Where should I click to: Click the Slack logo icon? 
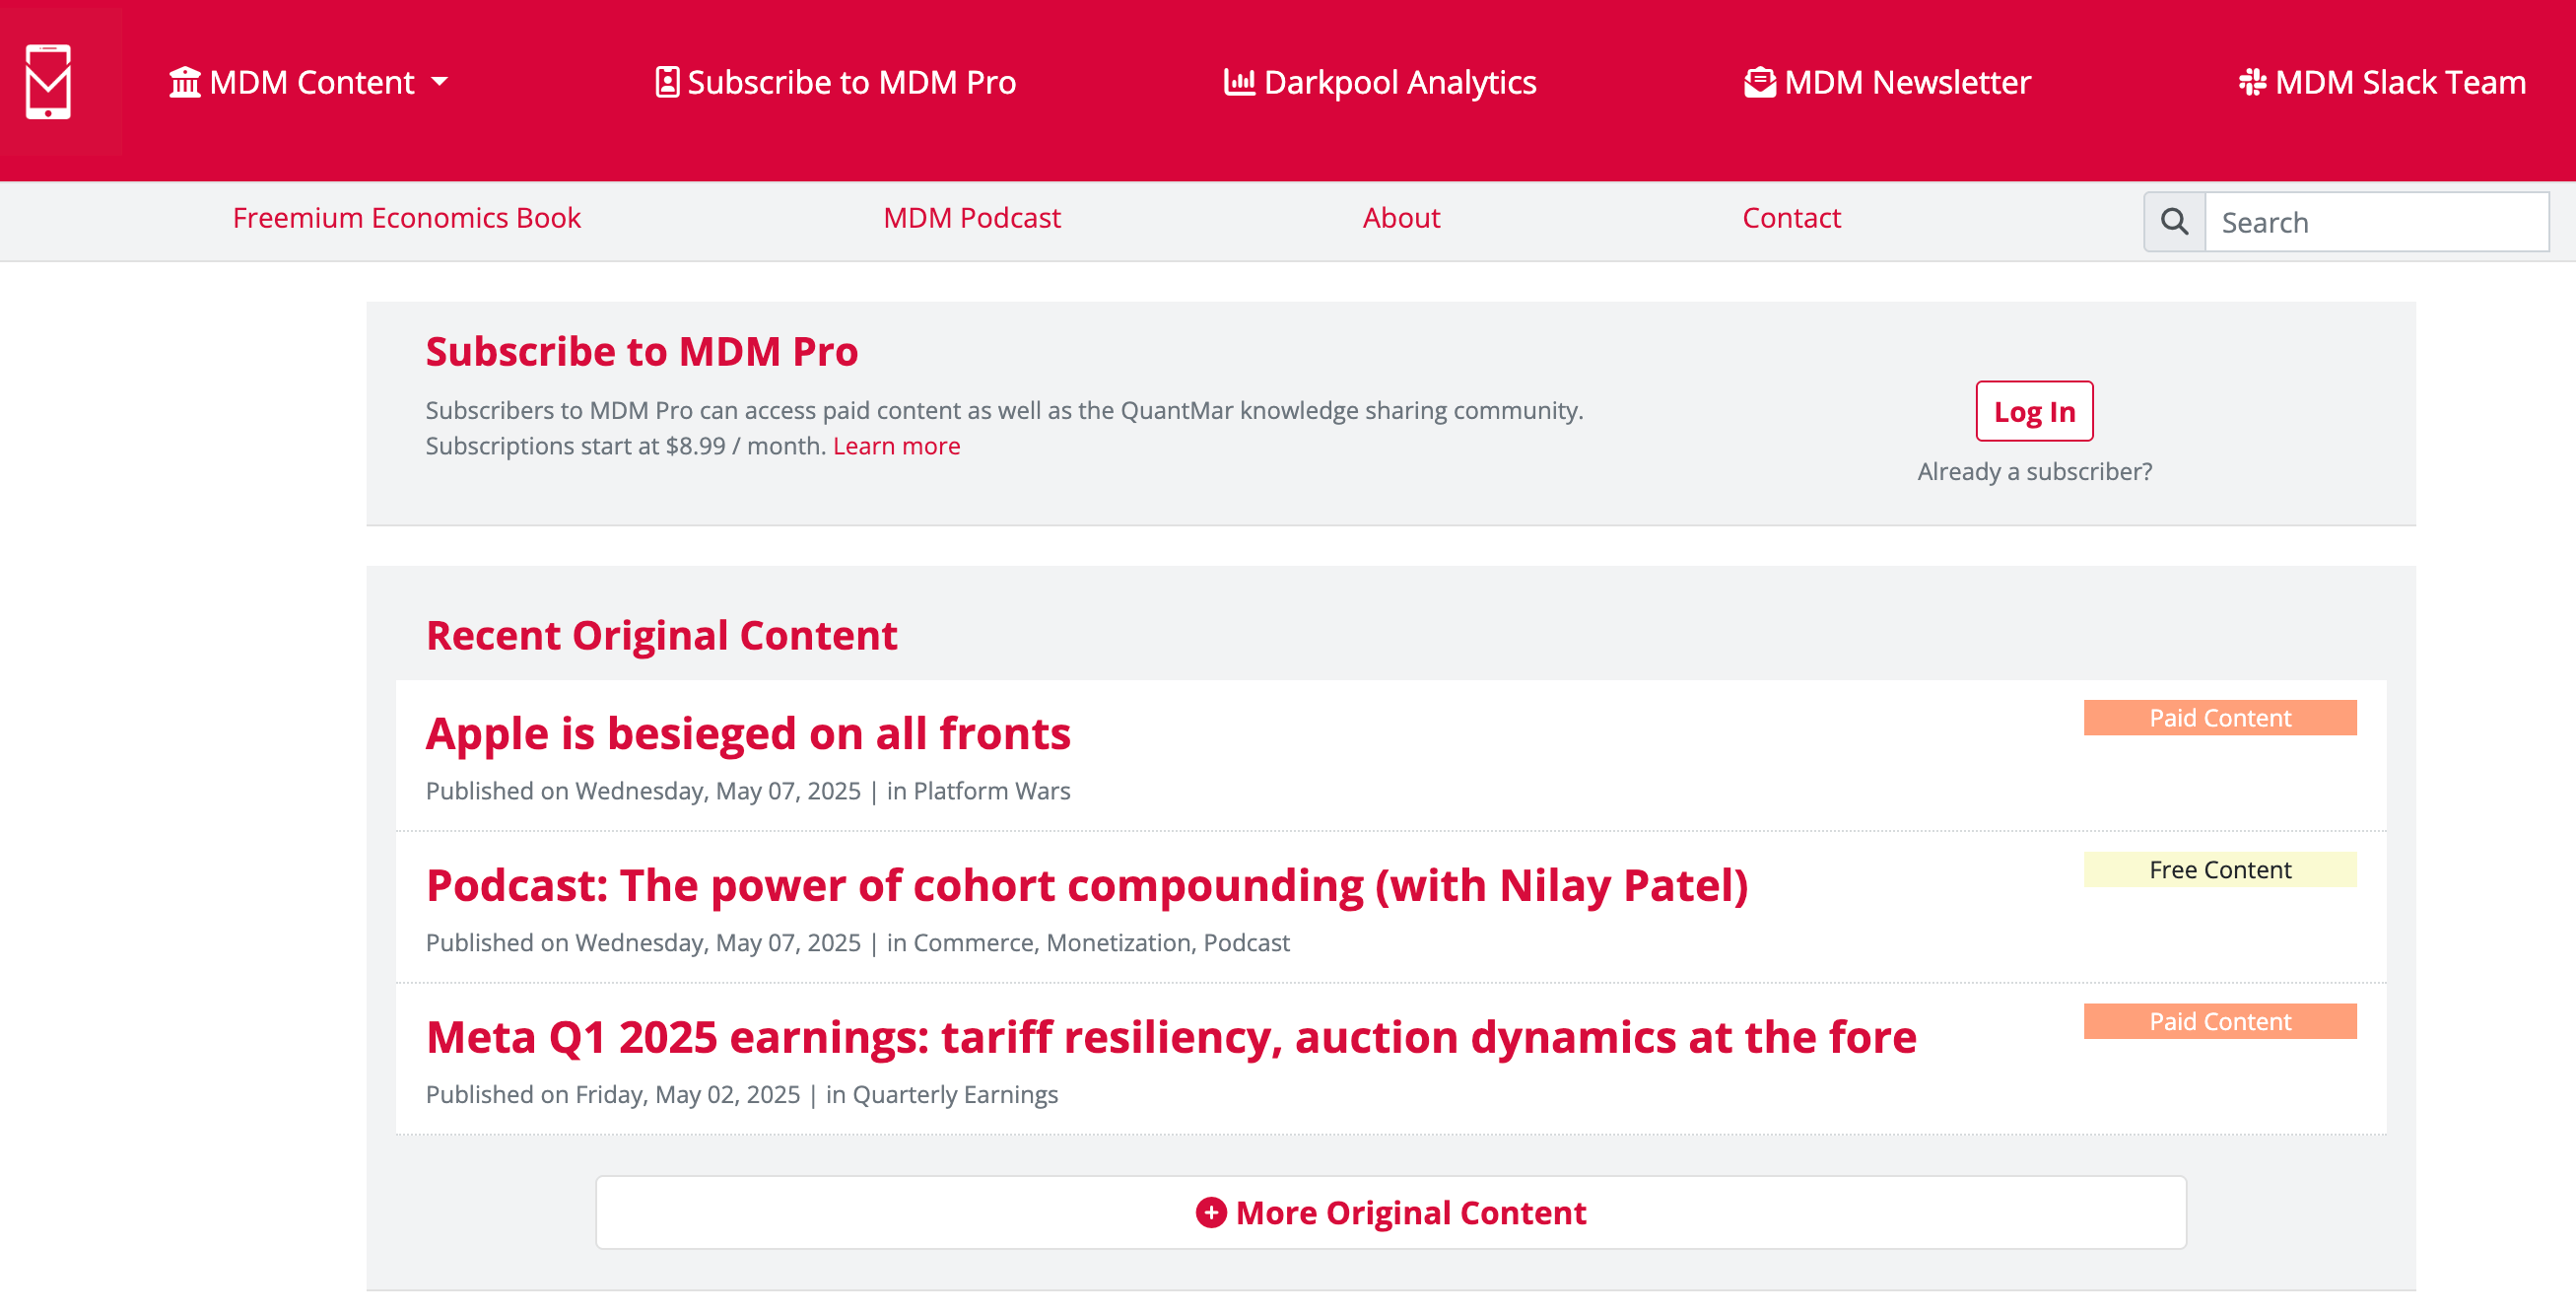pos(2251,82)
